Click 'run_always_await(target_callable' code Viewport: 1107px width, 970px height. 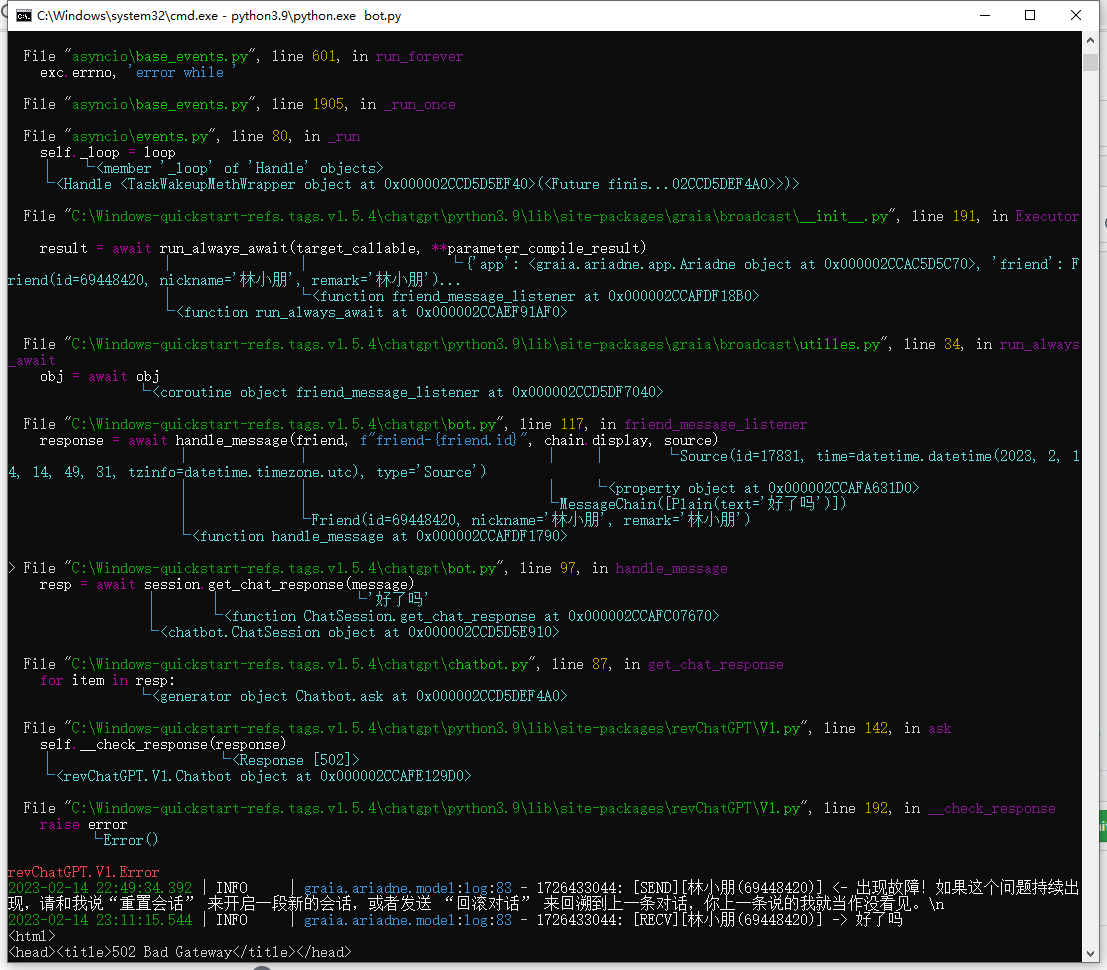click(288, 249)
